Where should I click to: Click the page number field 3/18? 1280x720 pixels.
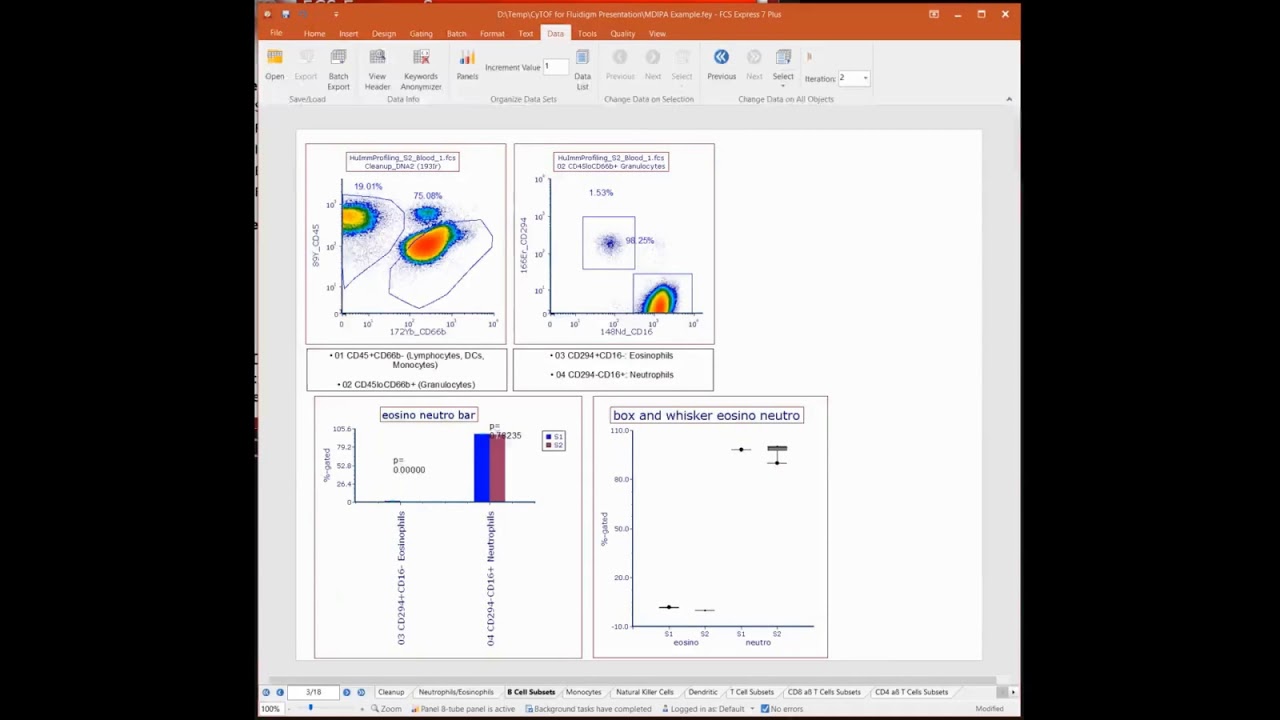point(314,692)
